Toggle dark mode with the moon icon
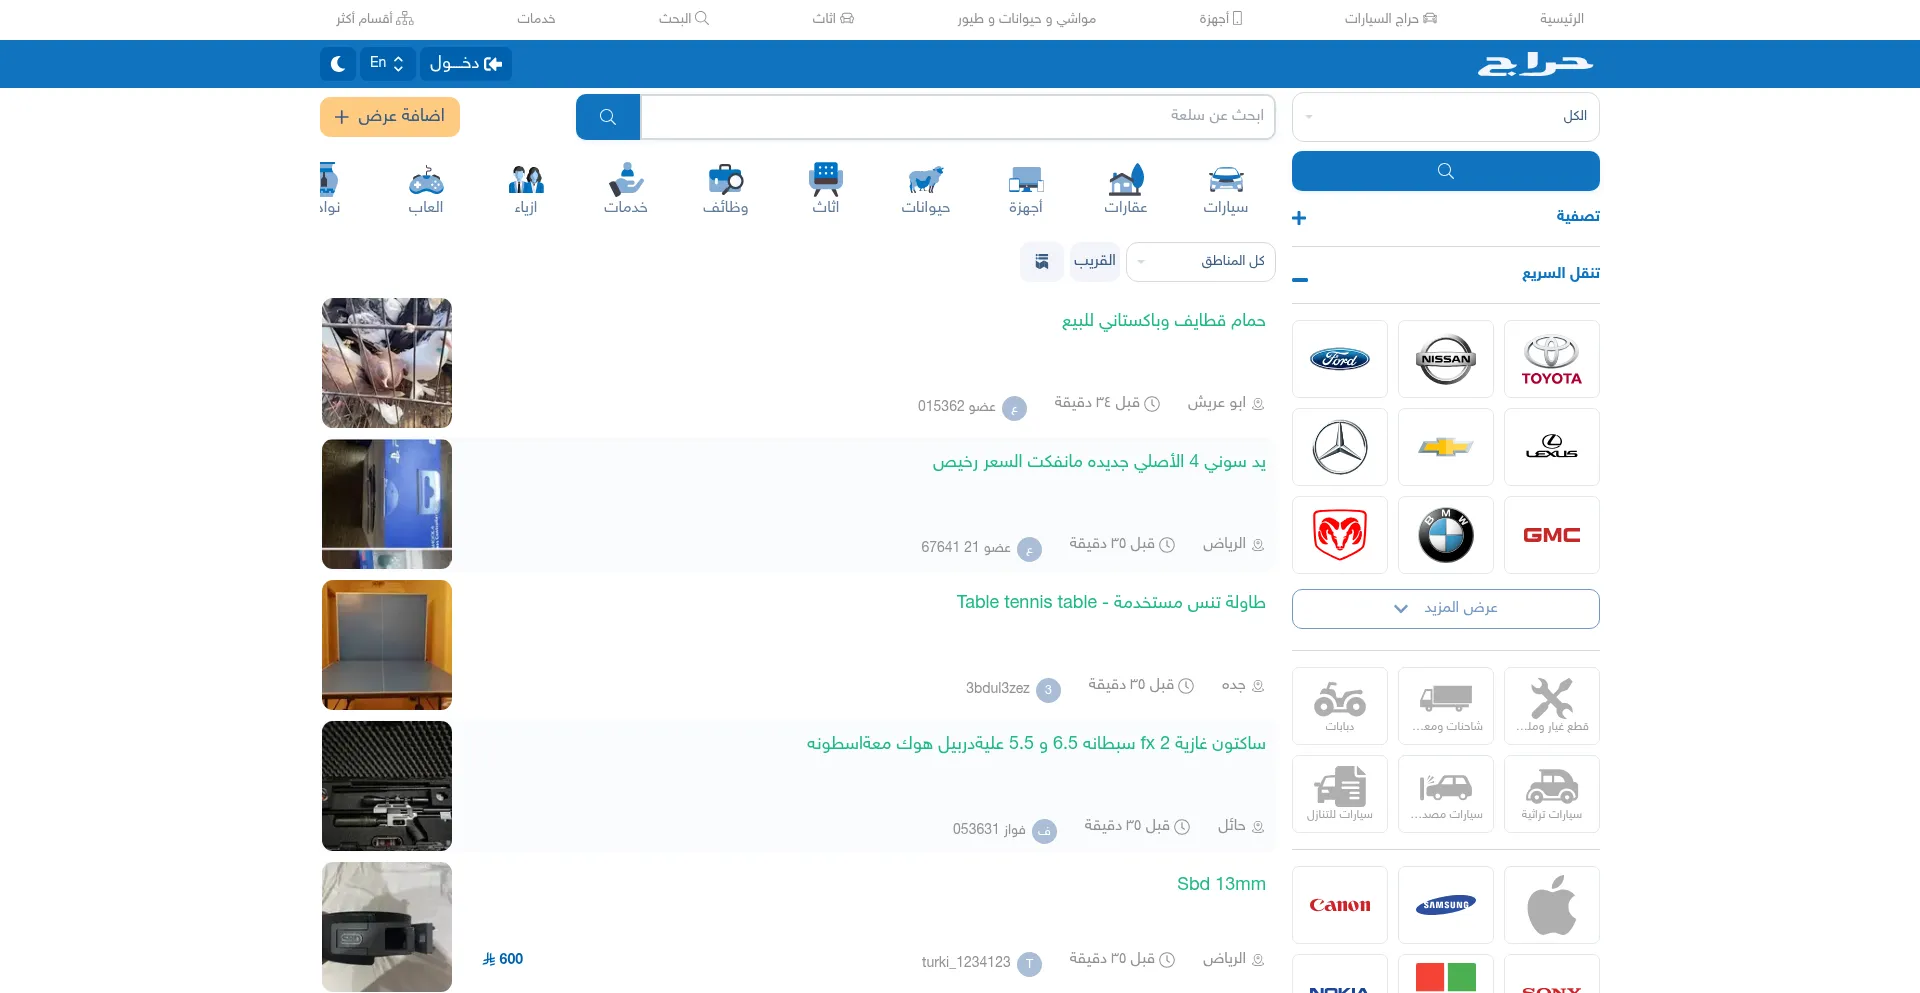The width and height of the screenshot is (1920, 993). 337,63
